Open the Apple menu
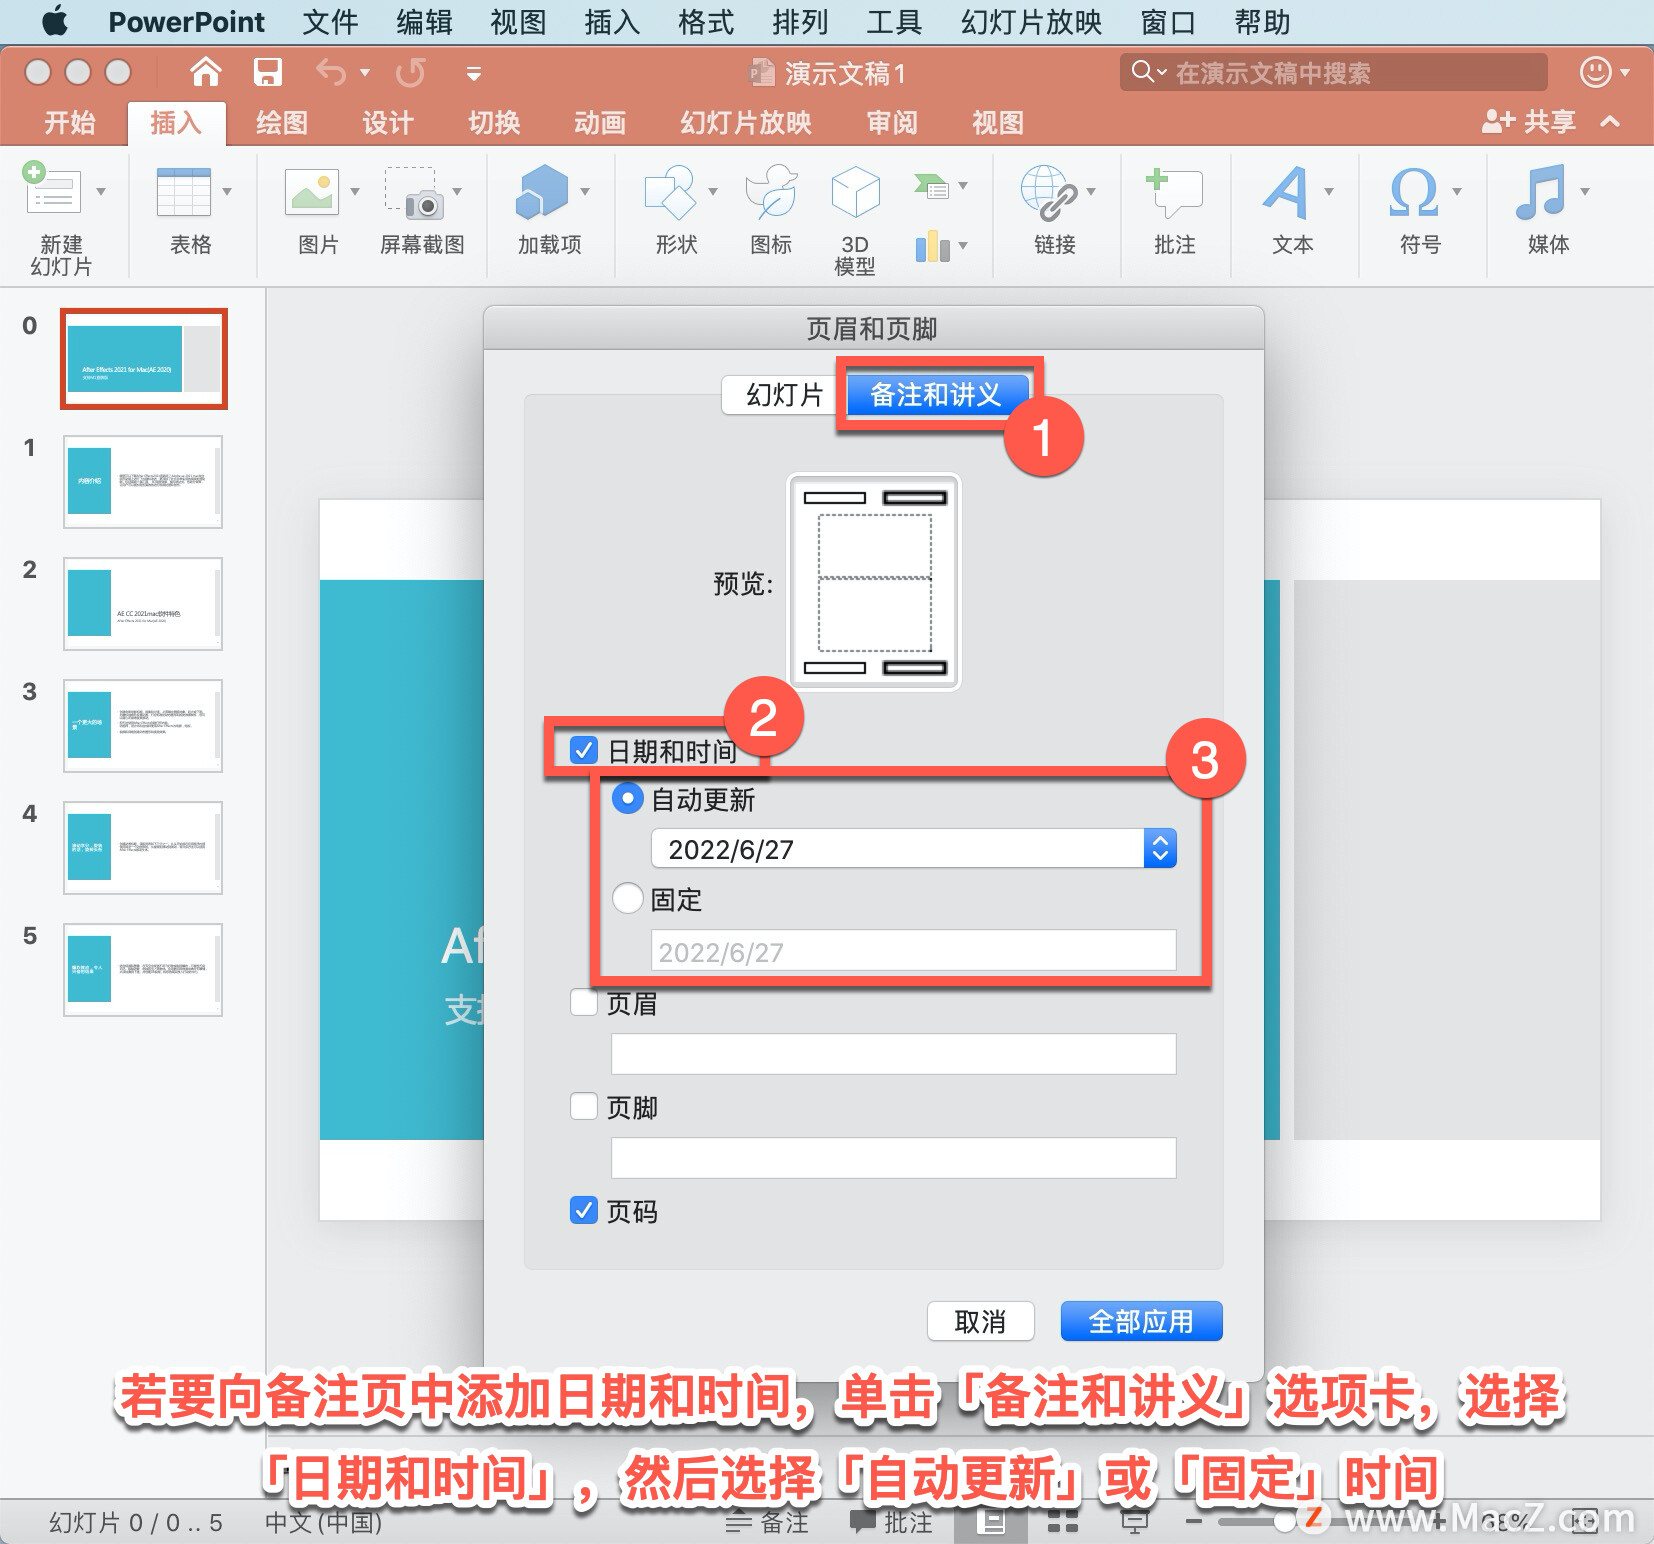This screenshot has width=1654, height=1544. point(55,21)
